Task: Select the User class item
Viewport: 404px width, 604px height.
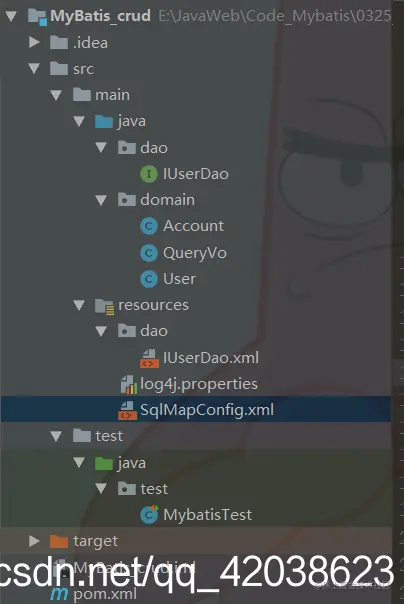Action: 168,279
